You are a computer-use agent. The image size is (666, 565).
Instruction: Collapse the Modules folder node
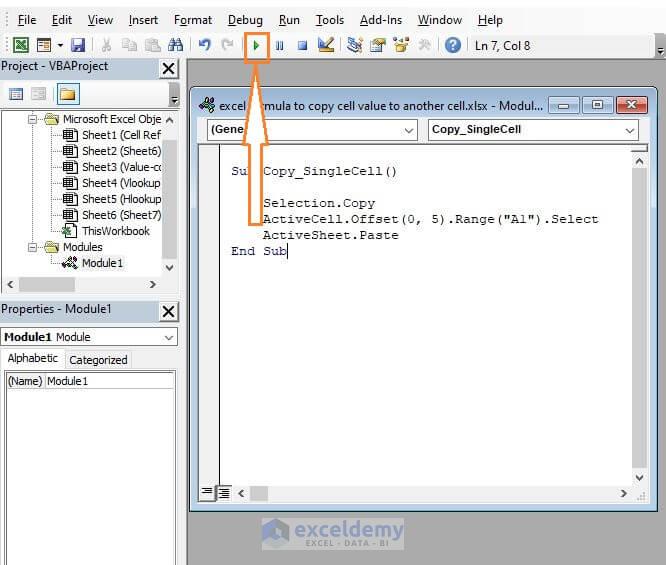click(x=32, y=247)
